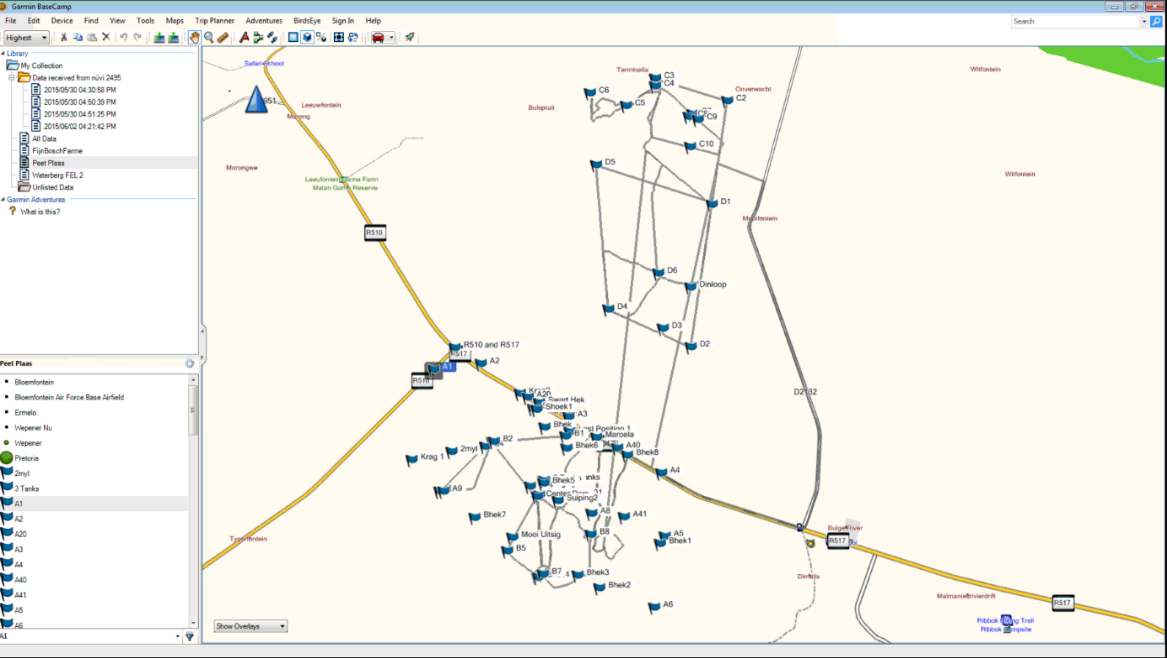Viewport: 1167px width, 658px height.
Task: Click the Delete X toolbar icon
Action: coord(106,37)
